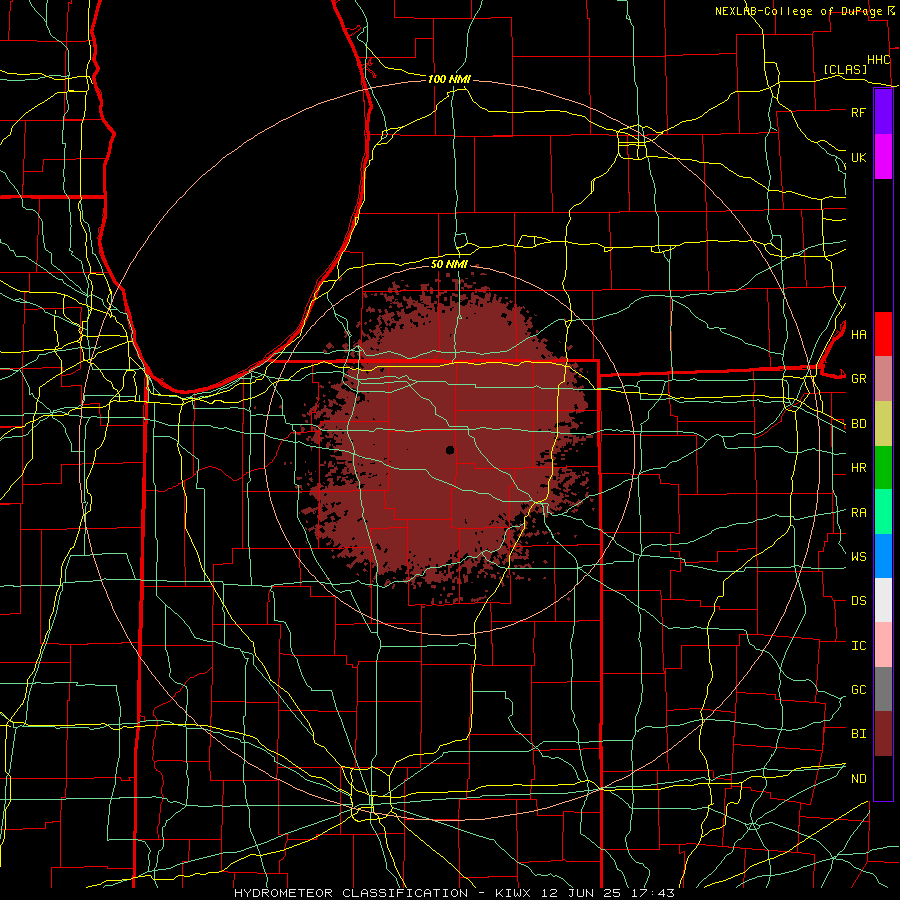Click the 17:43 timestamp
900x900 pixels.
tap(651, 893)
